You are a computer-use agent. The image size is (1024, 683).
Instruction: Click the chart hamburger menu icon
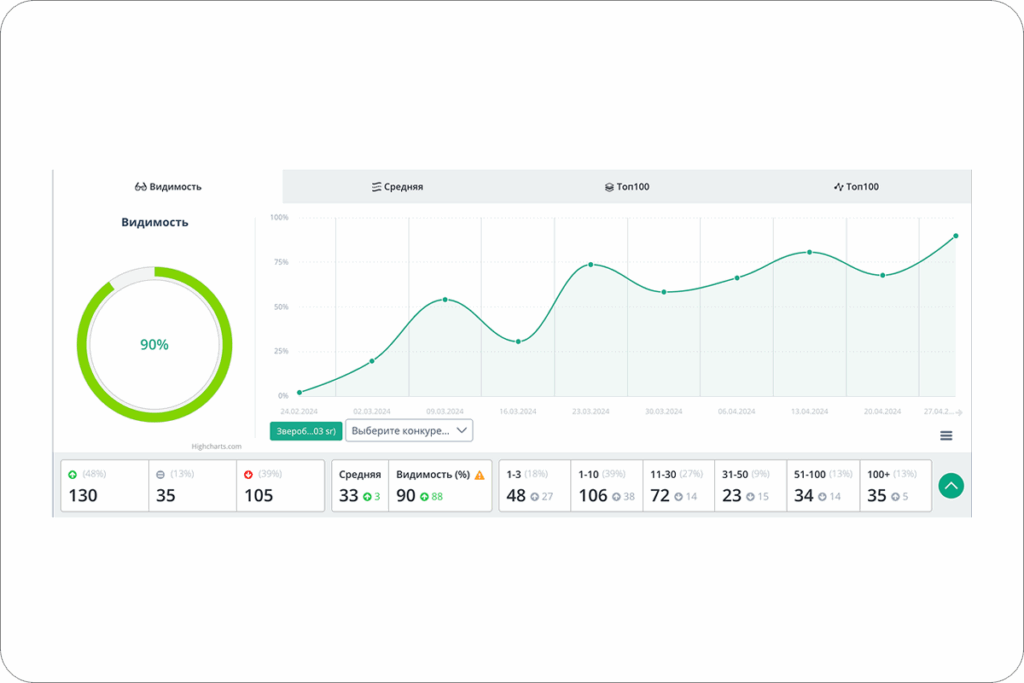[x=946, y=436]
